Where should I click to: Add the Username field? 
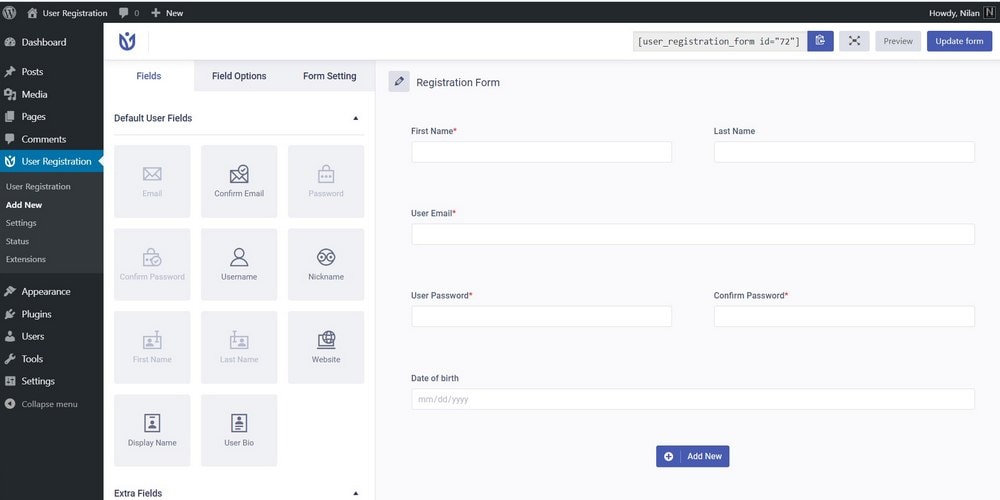coord(239,264)
